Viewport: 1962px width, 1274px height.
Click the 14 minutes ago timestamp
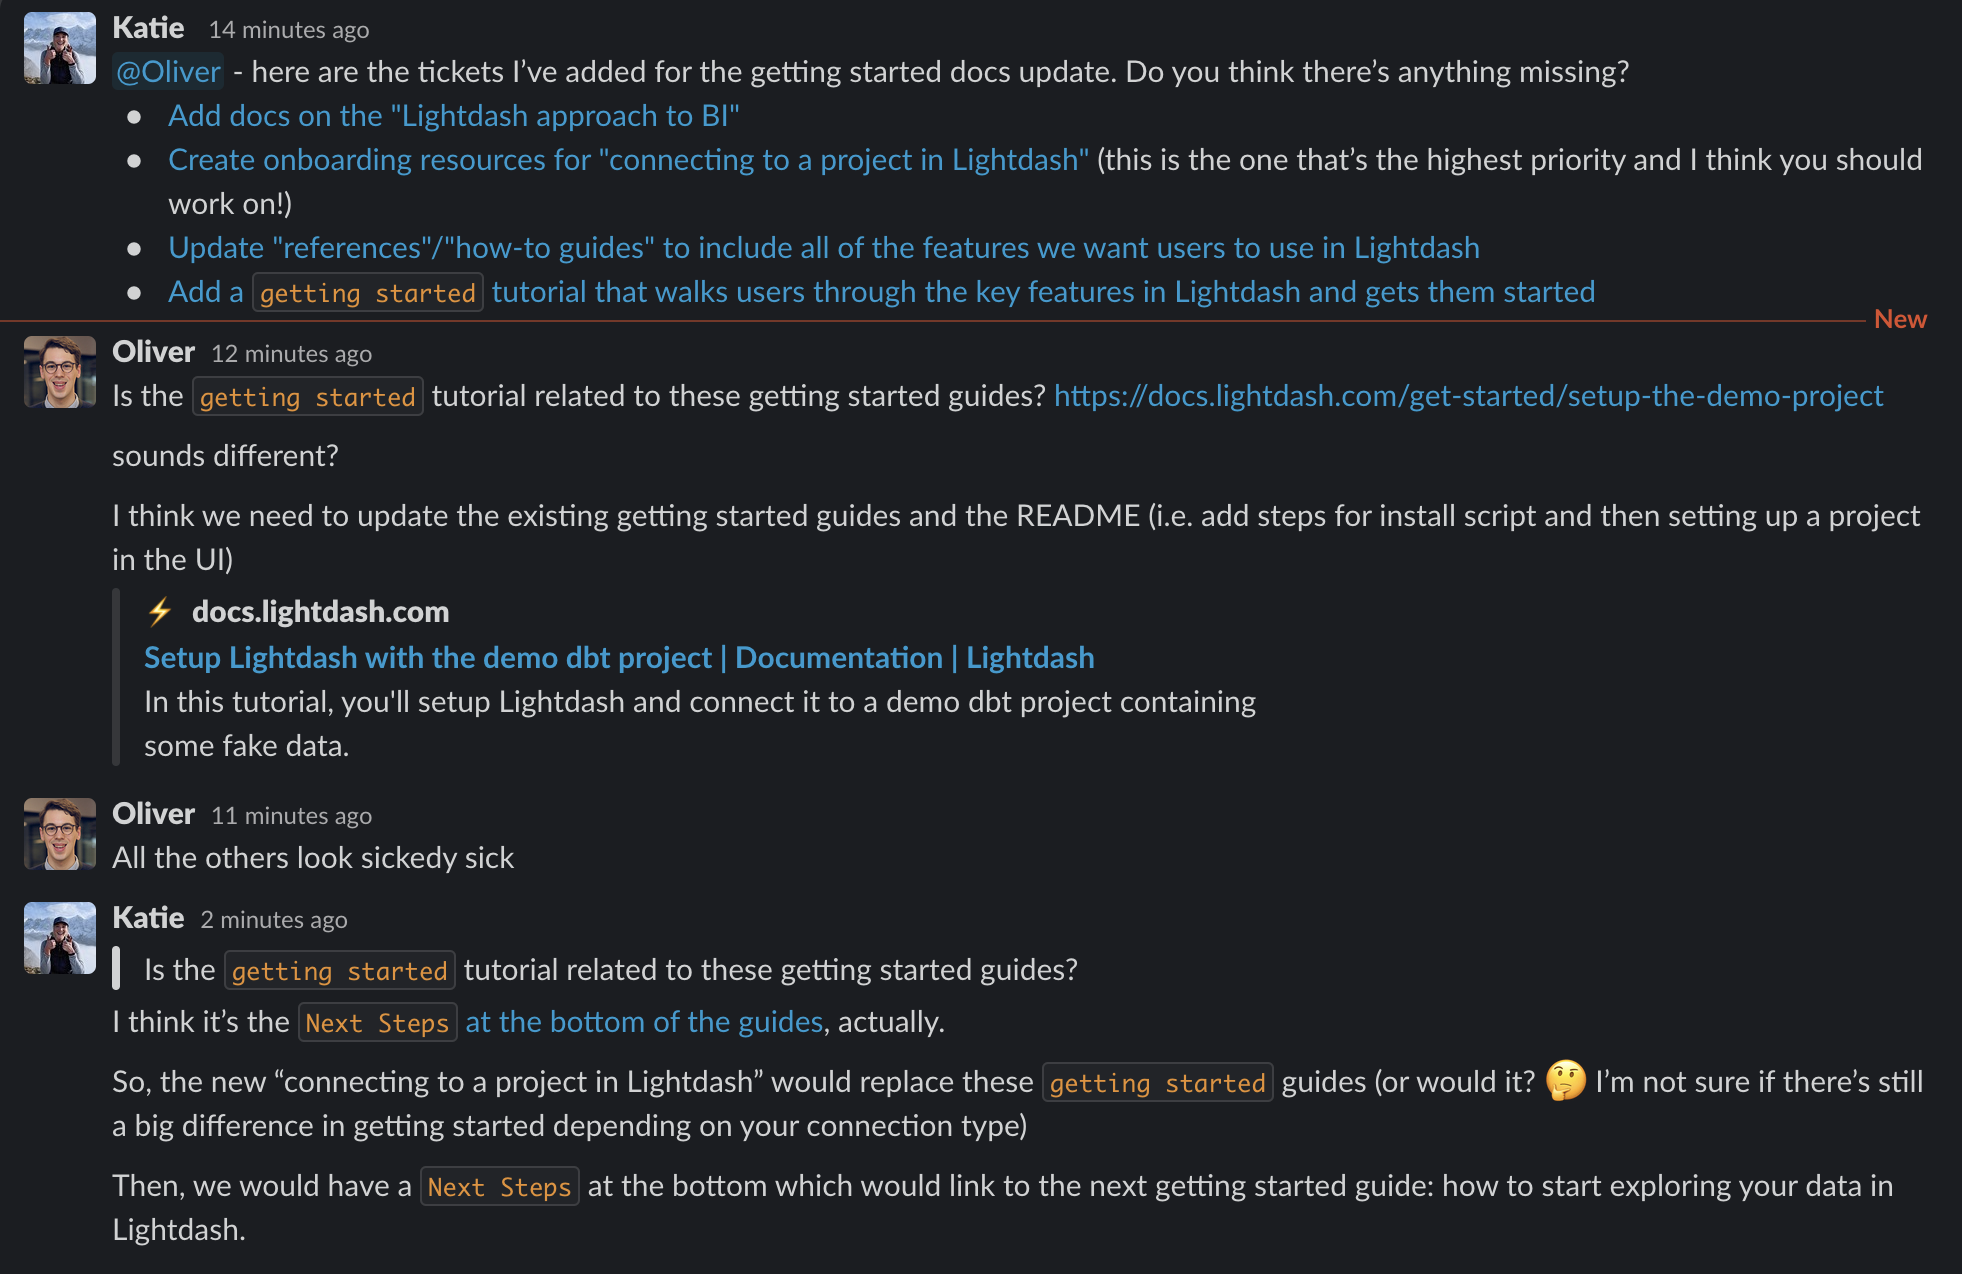pos(289,30)
